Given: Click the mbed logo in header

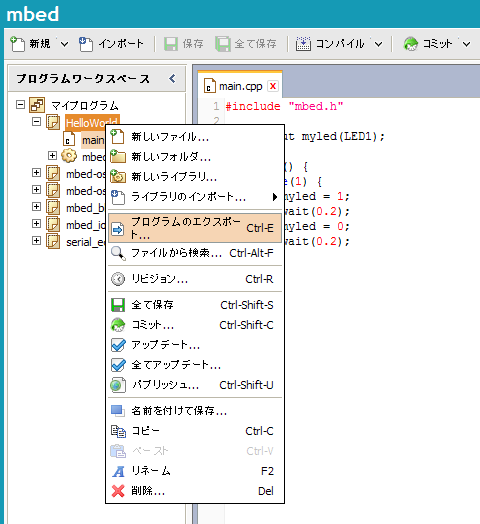Looking at the screenshot, I should 32,14.
